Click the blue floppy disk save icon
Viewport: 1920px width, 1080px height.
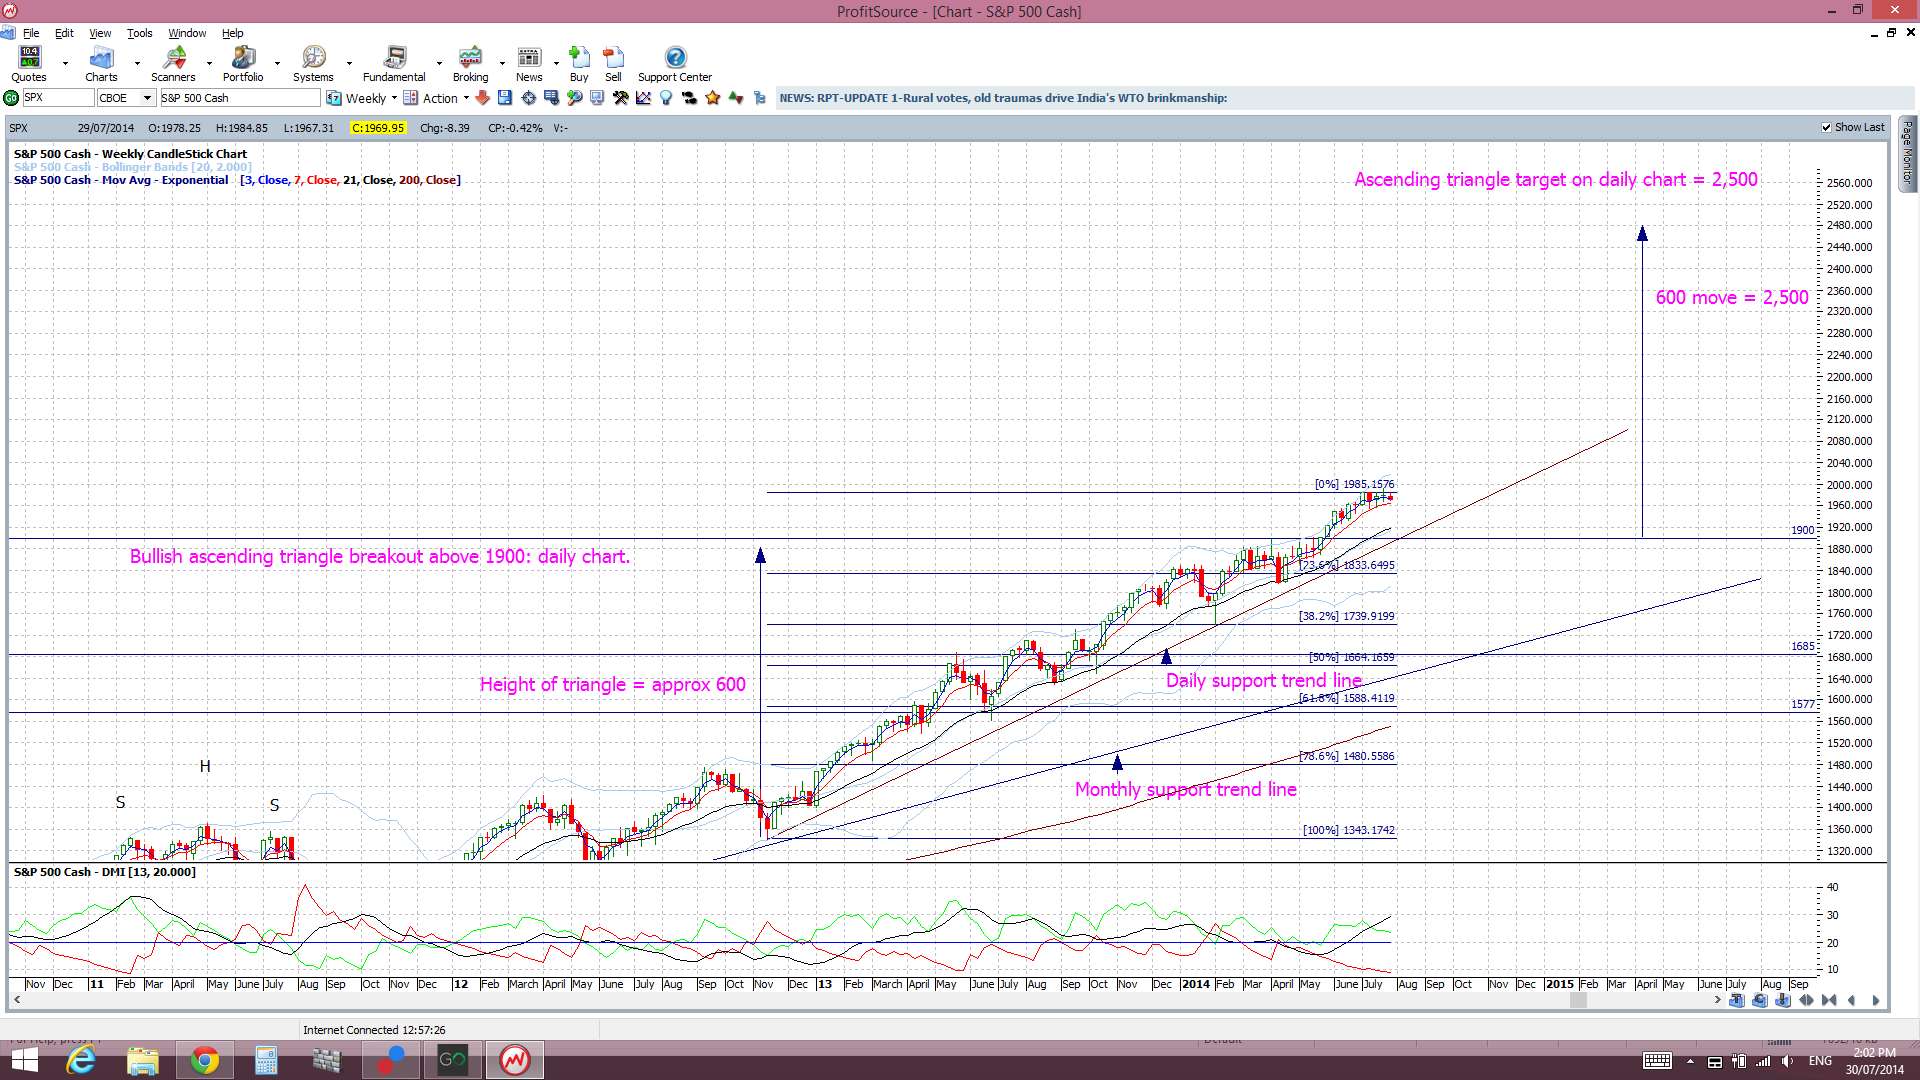coord(504,98)
